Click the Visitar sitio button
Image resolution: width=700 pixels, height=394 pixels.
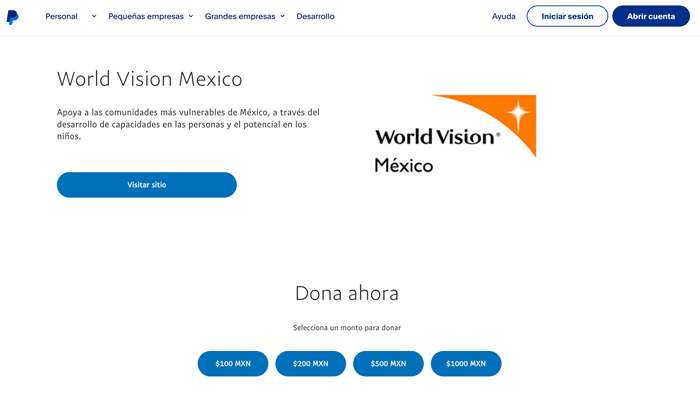[146, 185]
